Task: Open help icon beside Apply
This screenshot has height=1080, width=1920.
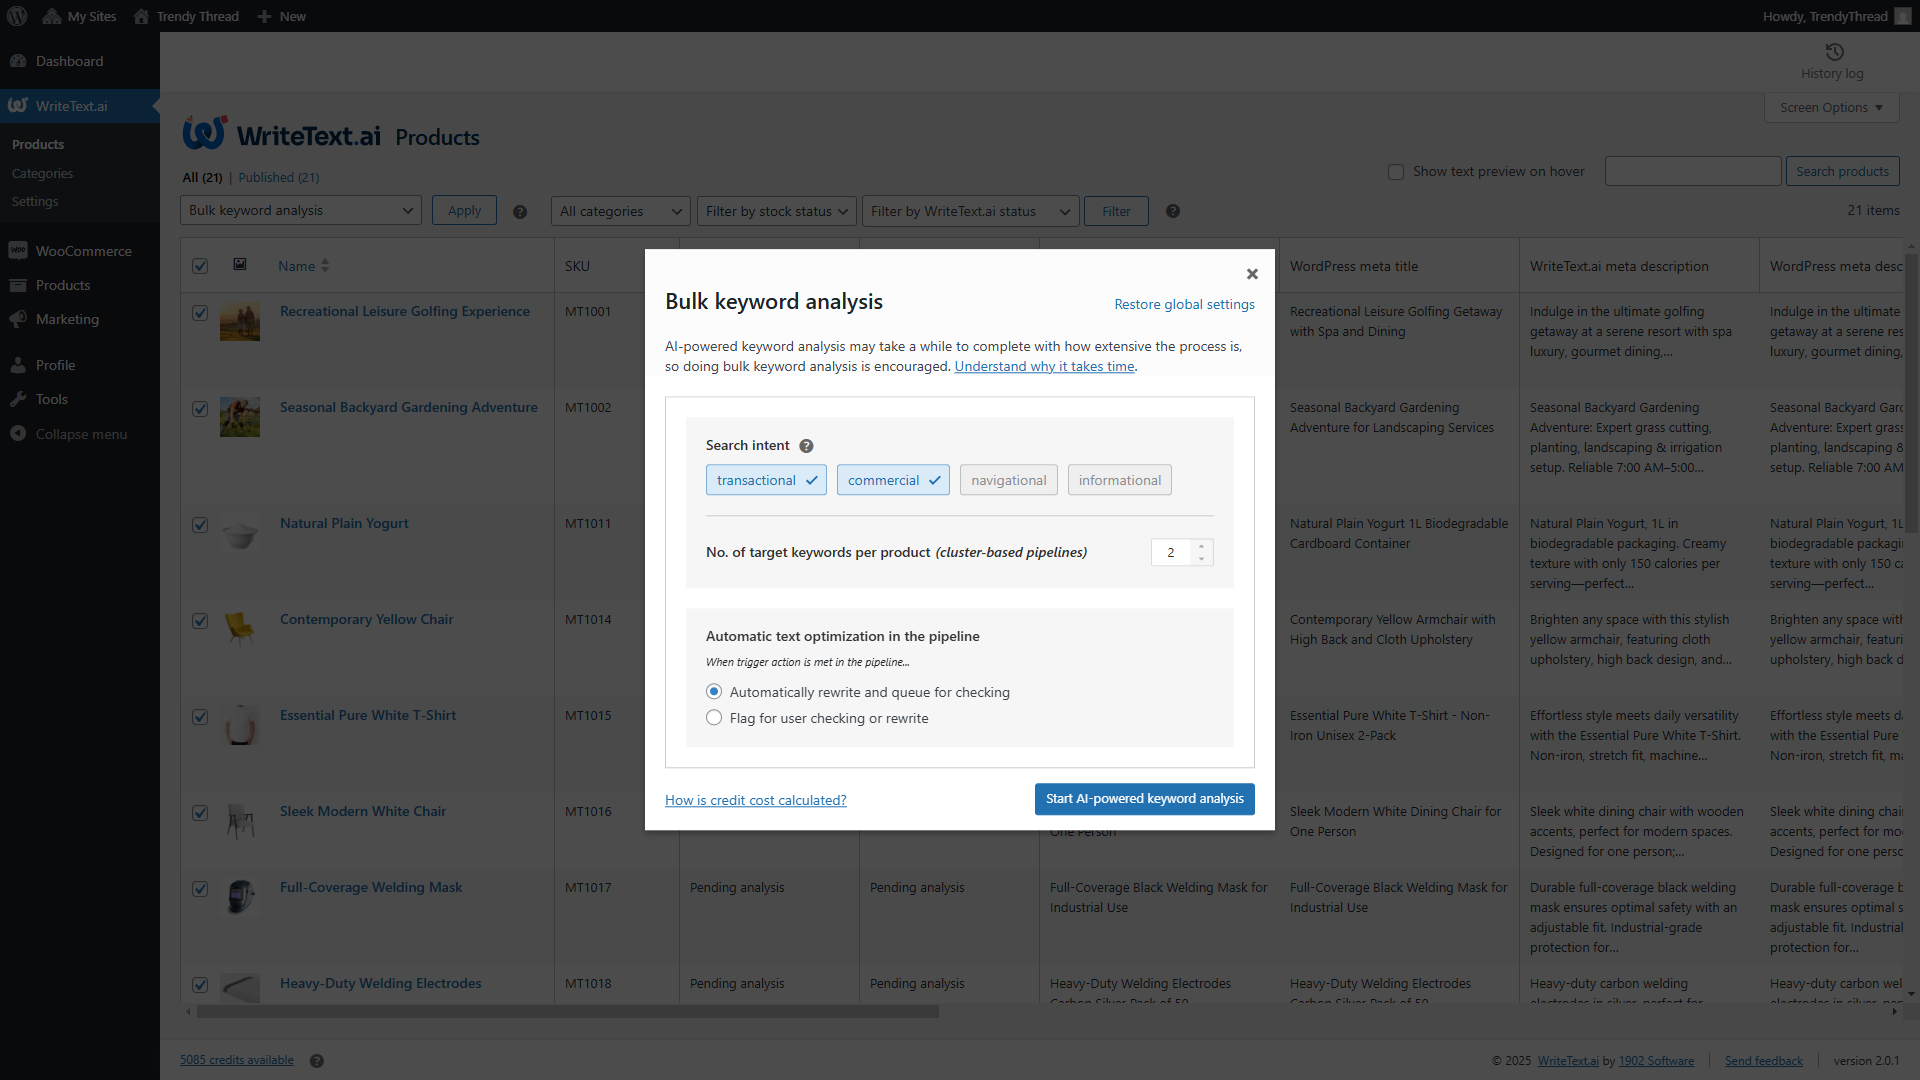Action: pyautogui.click(x=520, y=212)
